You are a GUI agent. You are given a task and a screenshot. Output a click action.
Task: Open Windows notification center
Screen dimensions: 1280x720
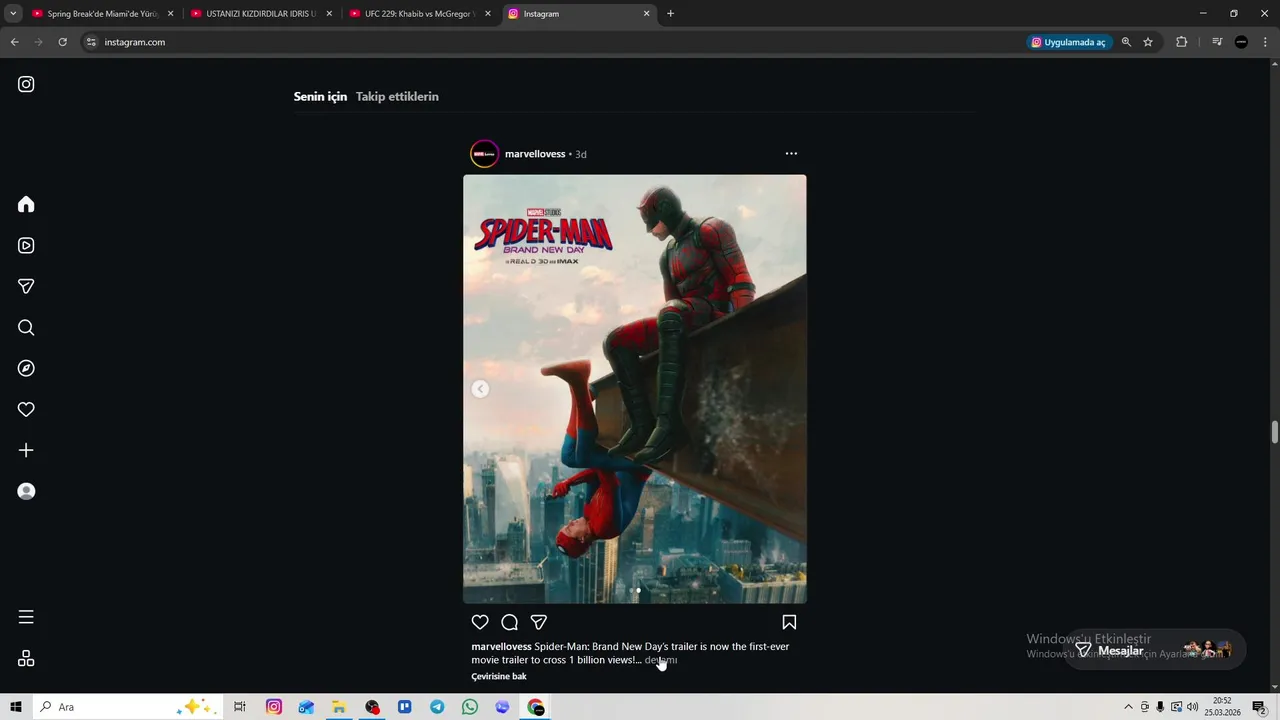[x=1259, y=707]
